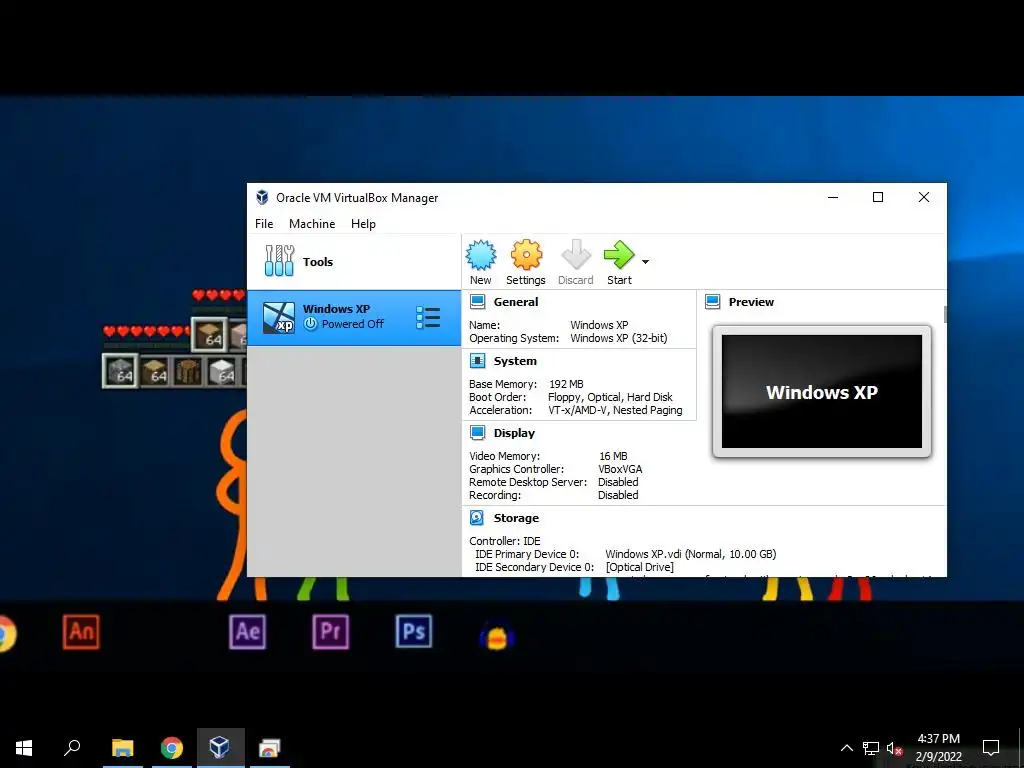Click the 'VBoxVGA' graphics controller value

[x=620, y=469]
